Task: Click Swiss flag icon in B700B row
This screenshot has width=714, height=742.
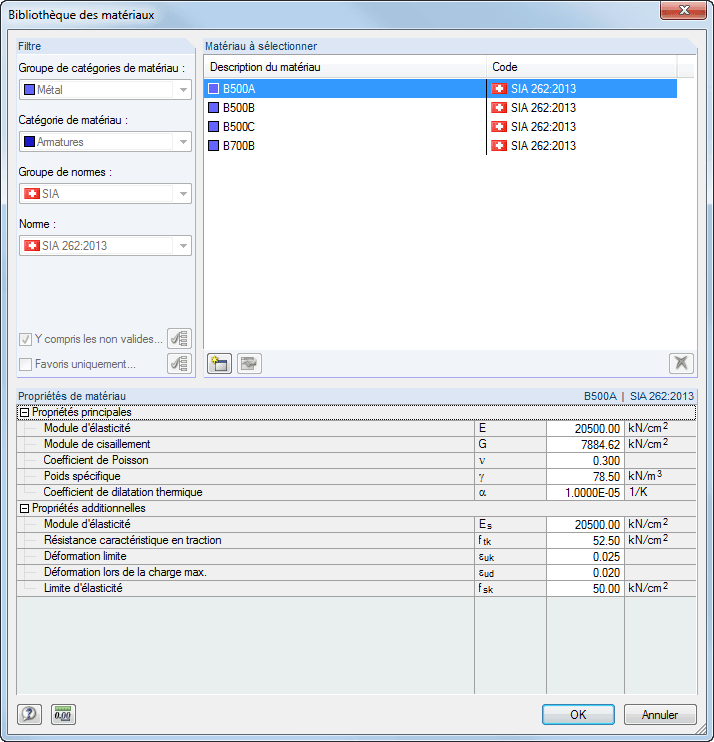Action: pyautogui.click(x=499, y=146)
